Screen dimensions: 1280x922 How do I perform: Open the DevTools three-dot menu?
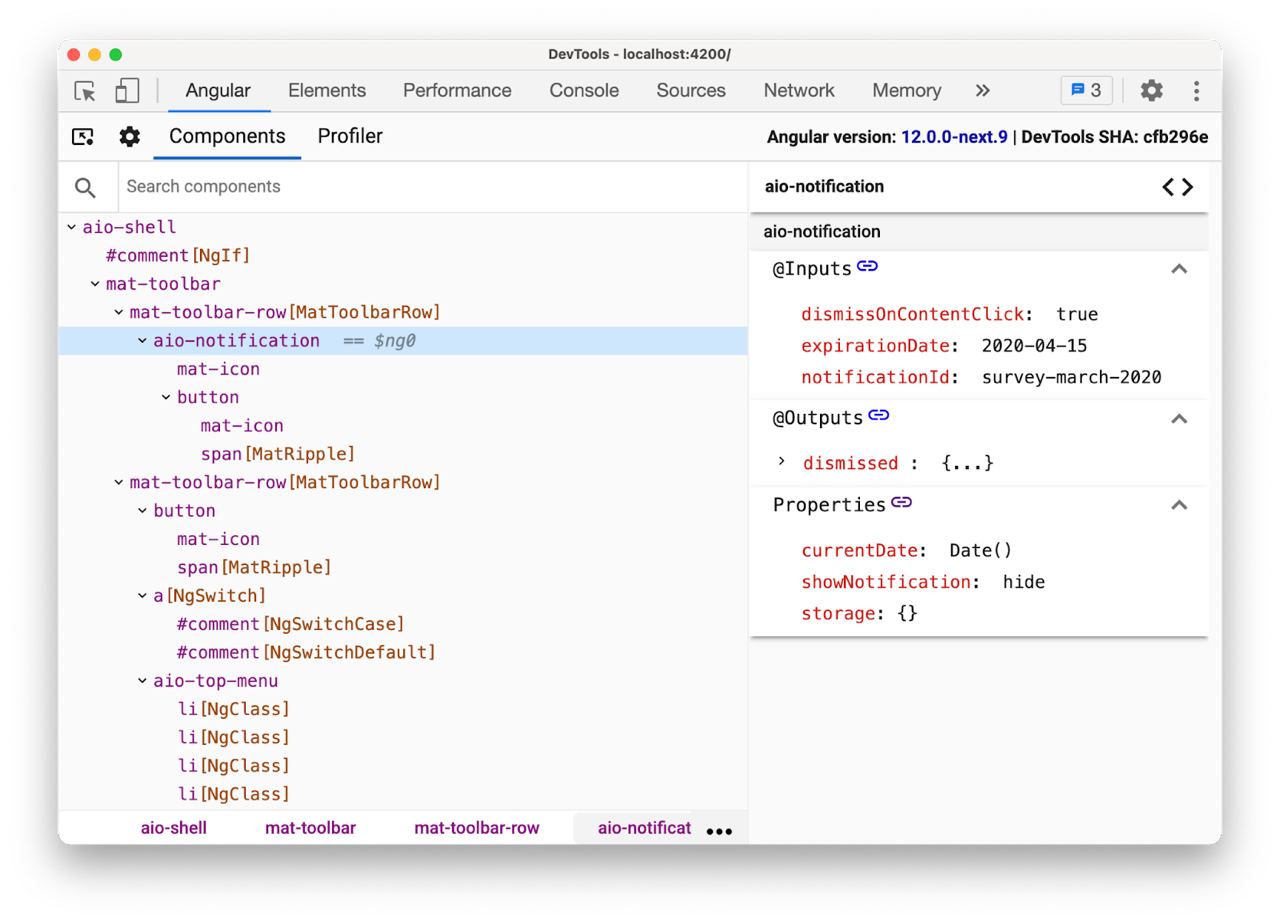tap(1196, 91)
